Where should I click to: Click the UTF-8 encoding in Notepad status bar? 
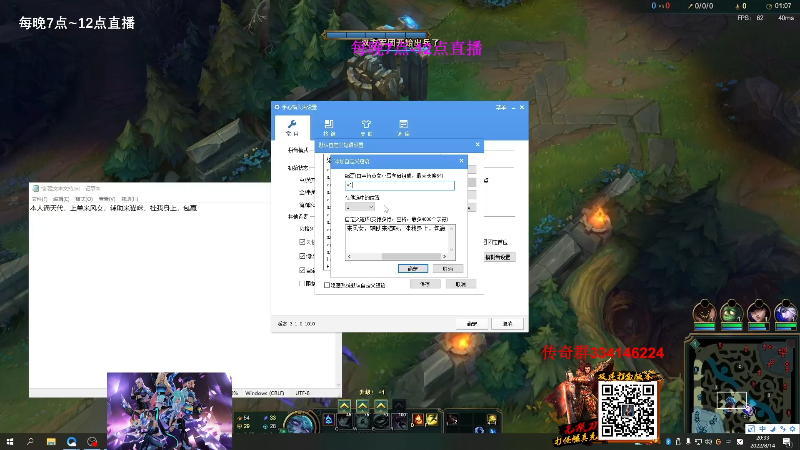[x=303, y=393]
